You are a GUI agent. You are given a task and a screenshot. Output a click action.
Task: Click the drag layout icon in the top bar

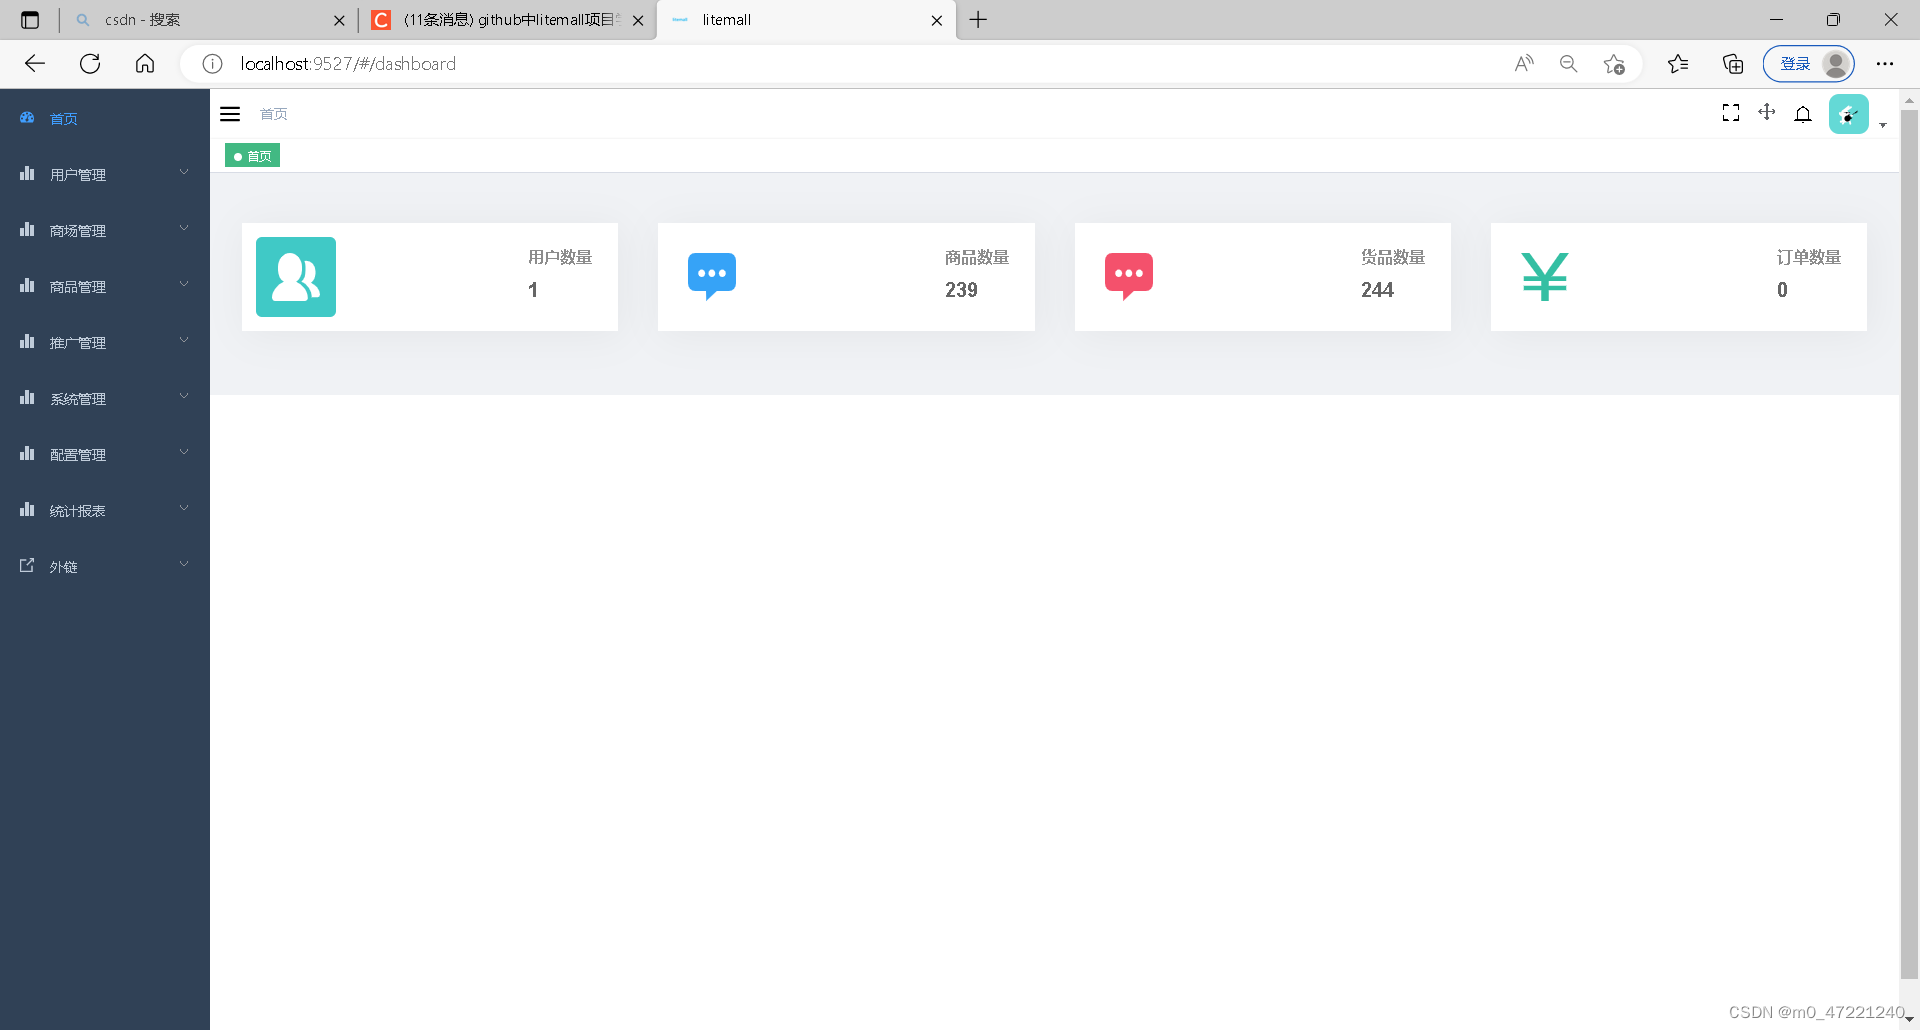click(x=1767, y=113)
